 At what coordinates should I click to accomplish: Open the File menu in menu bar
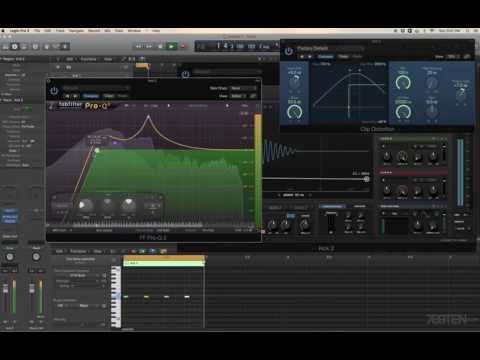[37, 31]
